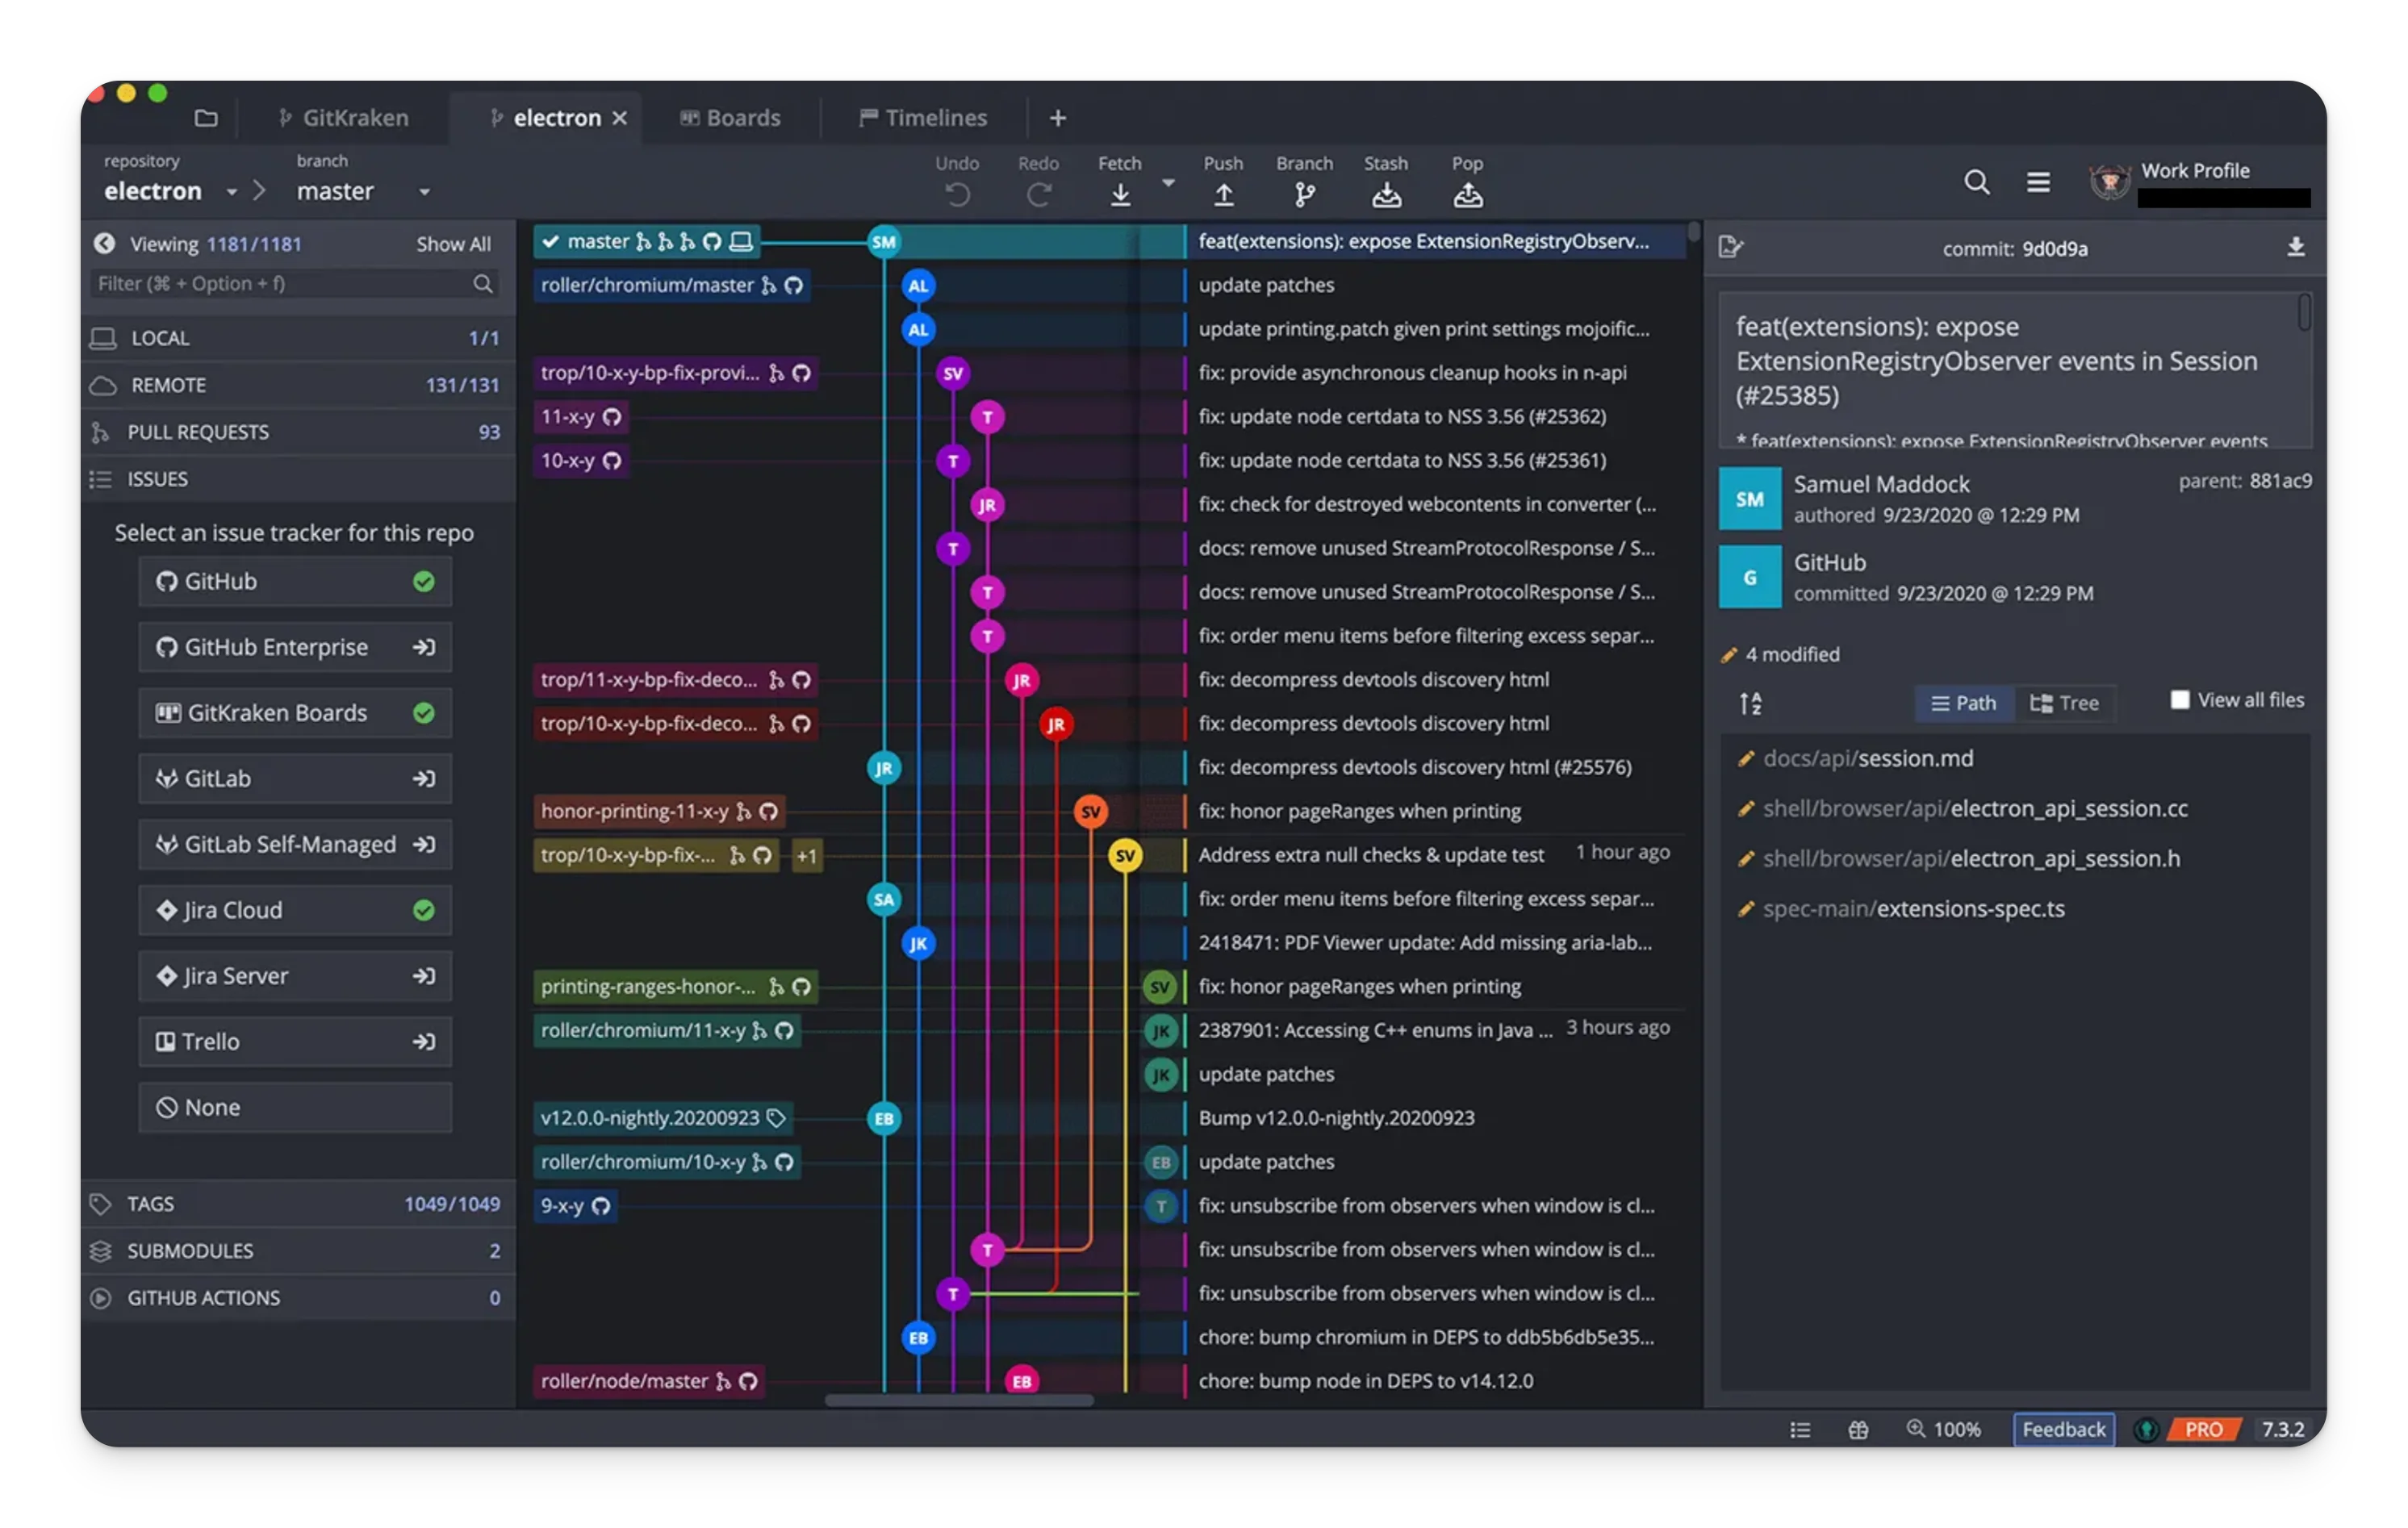Pop the stash using the Pop icon
Image resolution: width=2408 pixels, height=1528 pixels.
pos(1467,194)
